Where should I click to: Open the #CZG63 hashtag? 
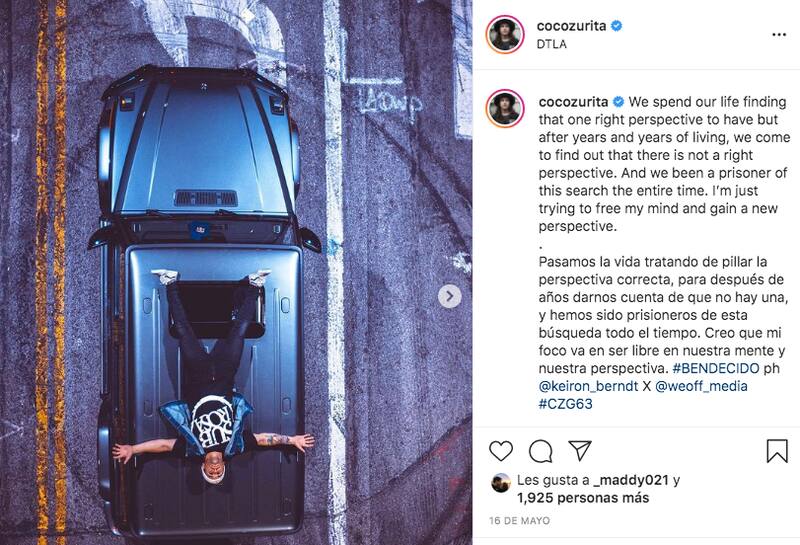pyautogui.click(x=565, y=404)
